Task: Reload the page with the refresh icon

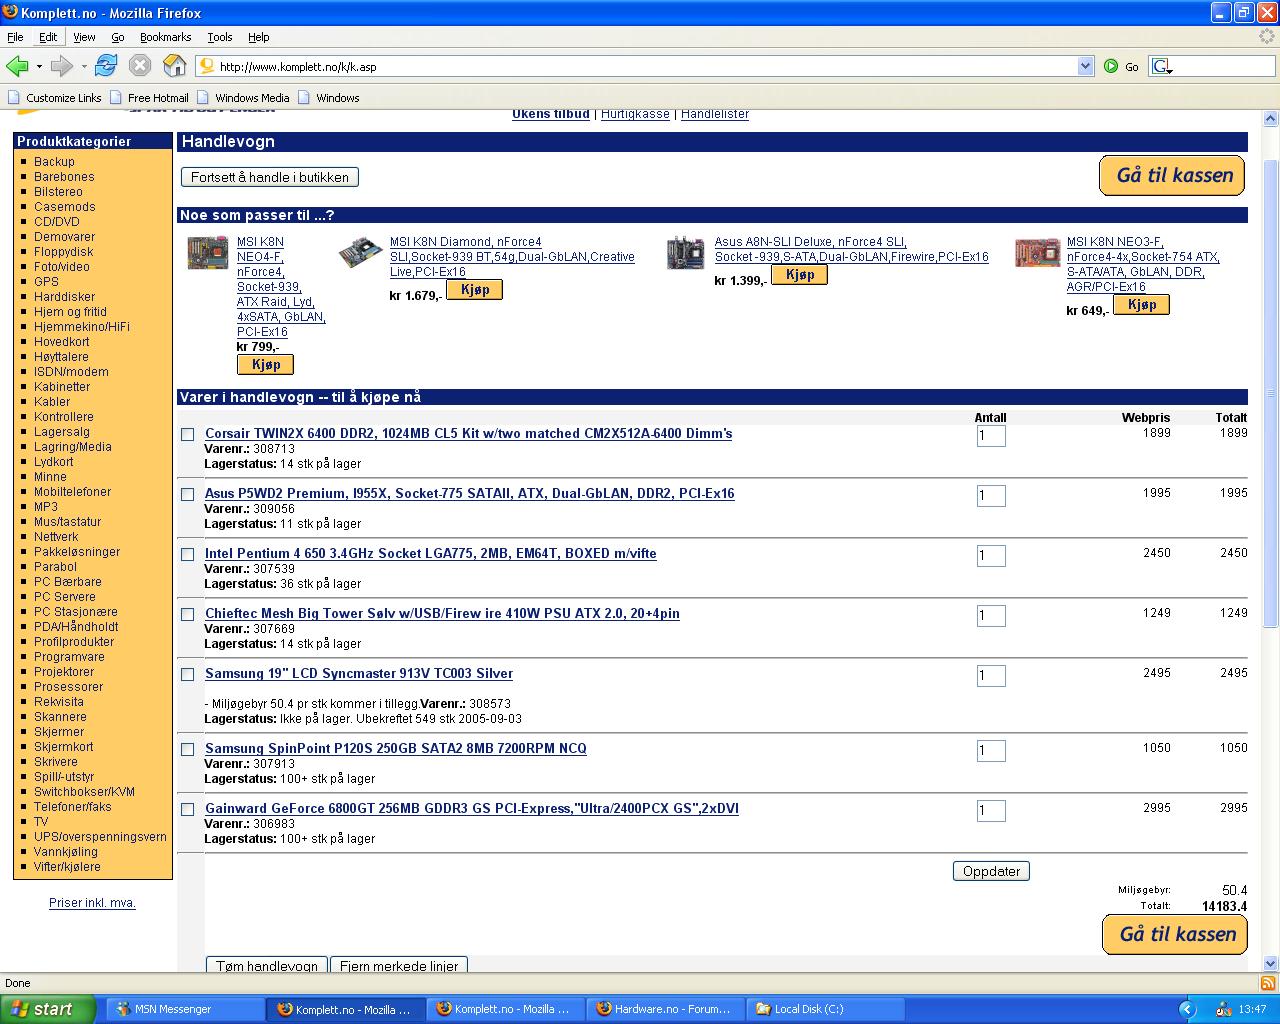Action: (x=106, y=66)
